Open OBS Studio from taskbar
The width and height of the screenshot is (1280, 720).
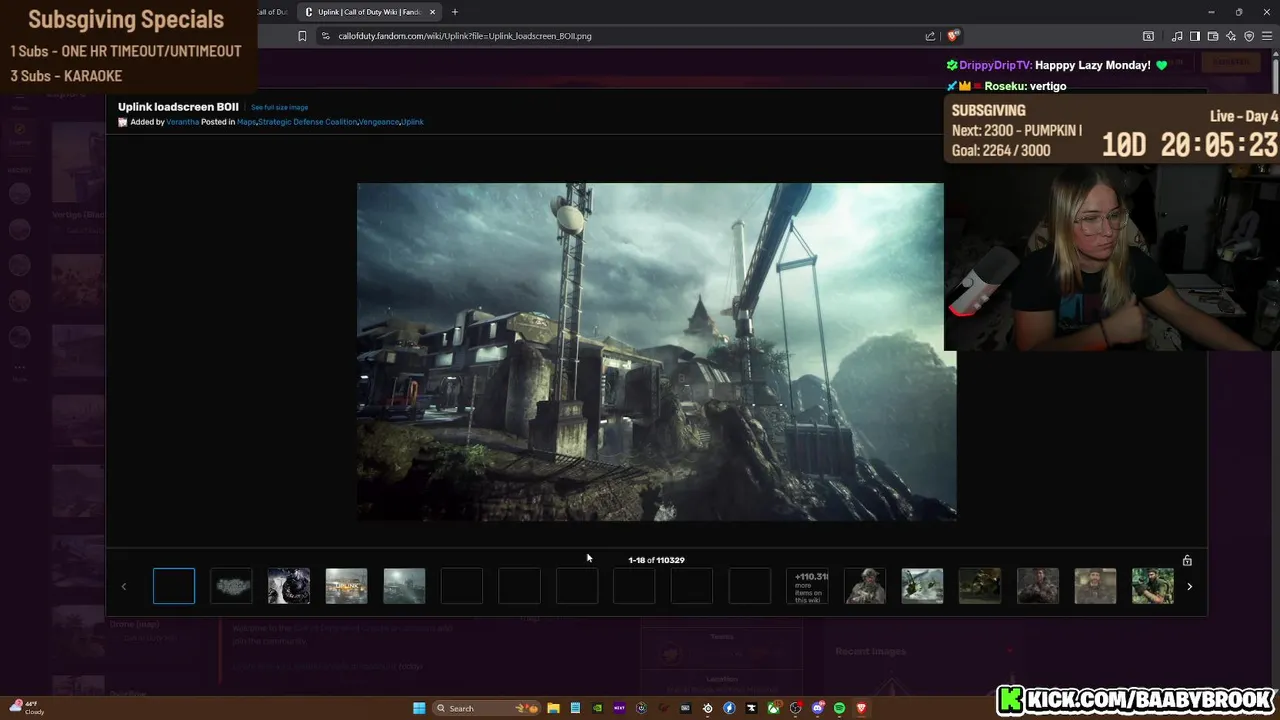(796, 708)
